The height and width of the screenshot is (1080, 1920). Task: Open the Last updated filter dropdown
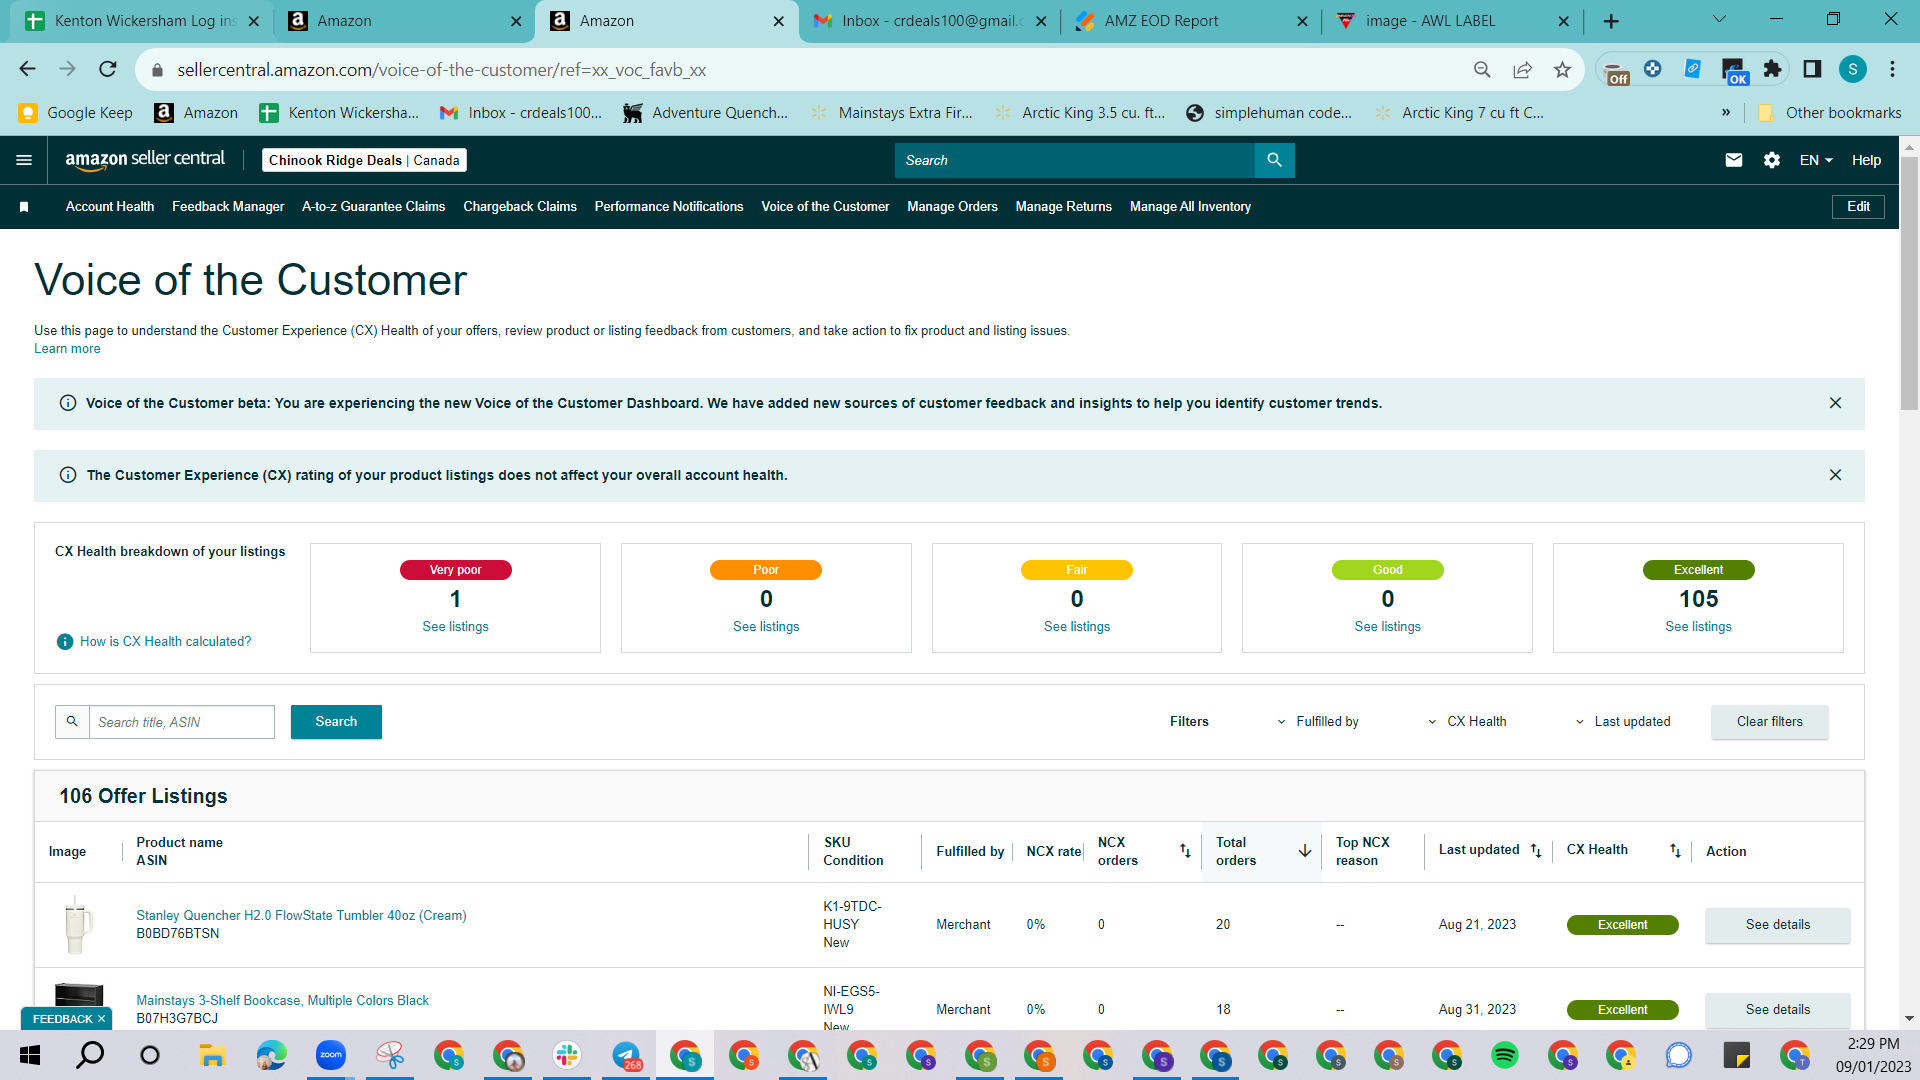coord(1622,722)
